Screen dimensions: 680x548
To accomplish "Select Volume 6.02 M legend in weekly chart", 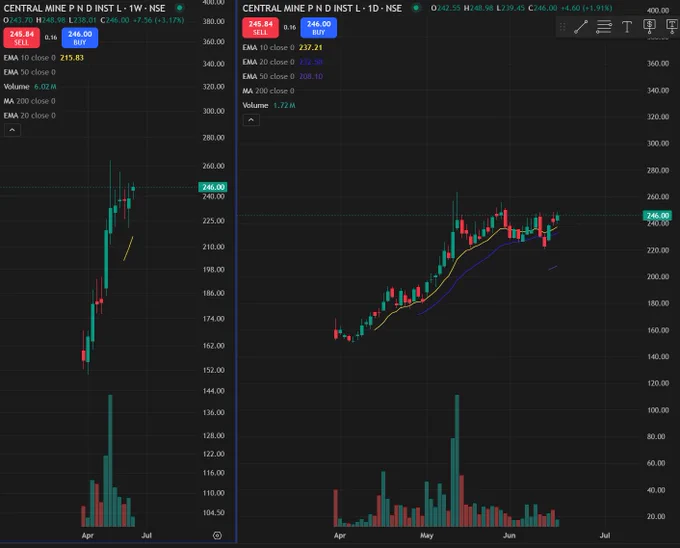I will coord(30,87).
